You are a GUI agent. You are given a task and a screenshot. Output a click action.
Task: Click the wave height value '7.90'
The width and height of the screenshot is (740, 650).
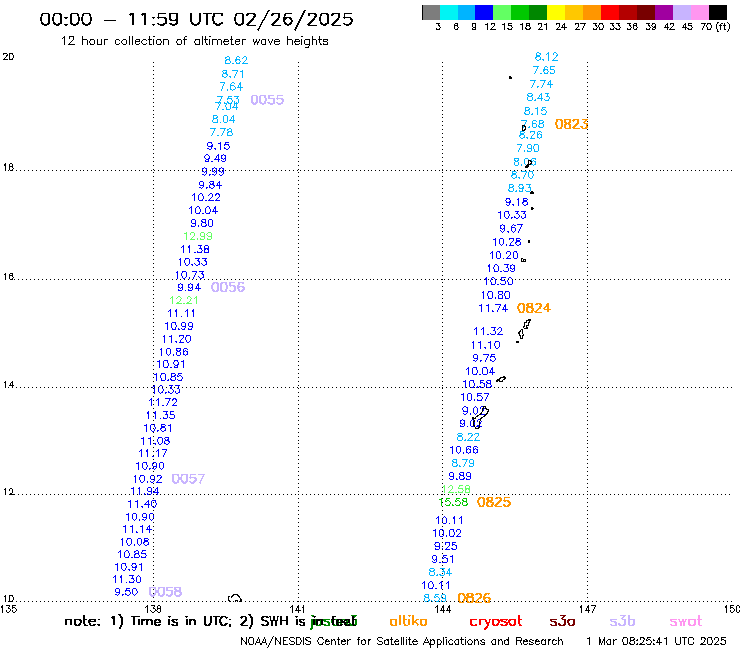528,148
